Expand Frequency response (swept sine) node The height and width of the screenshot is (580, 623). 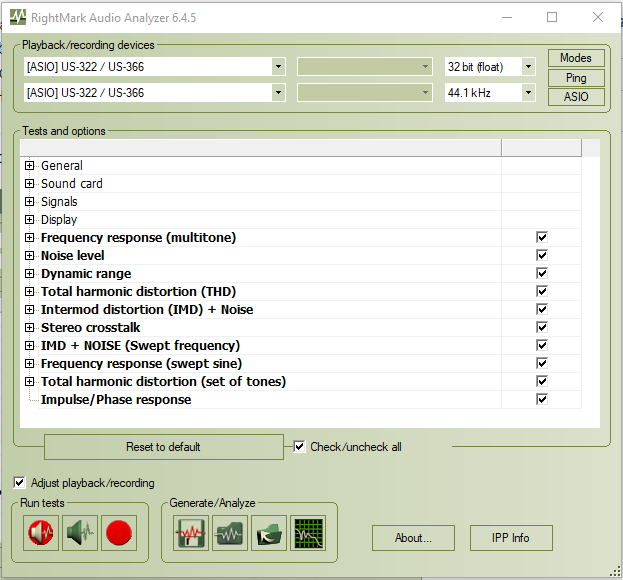pos(29,363)
